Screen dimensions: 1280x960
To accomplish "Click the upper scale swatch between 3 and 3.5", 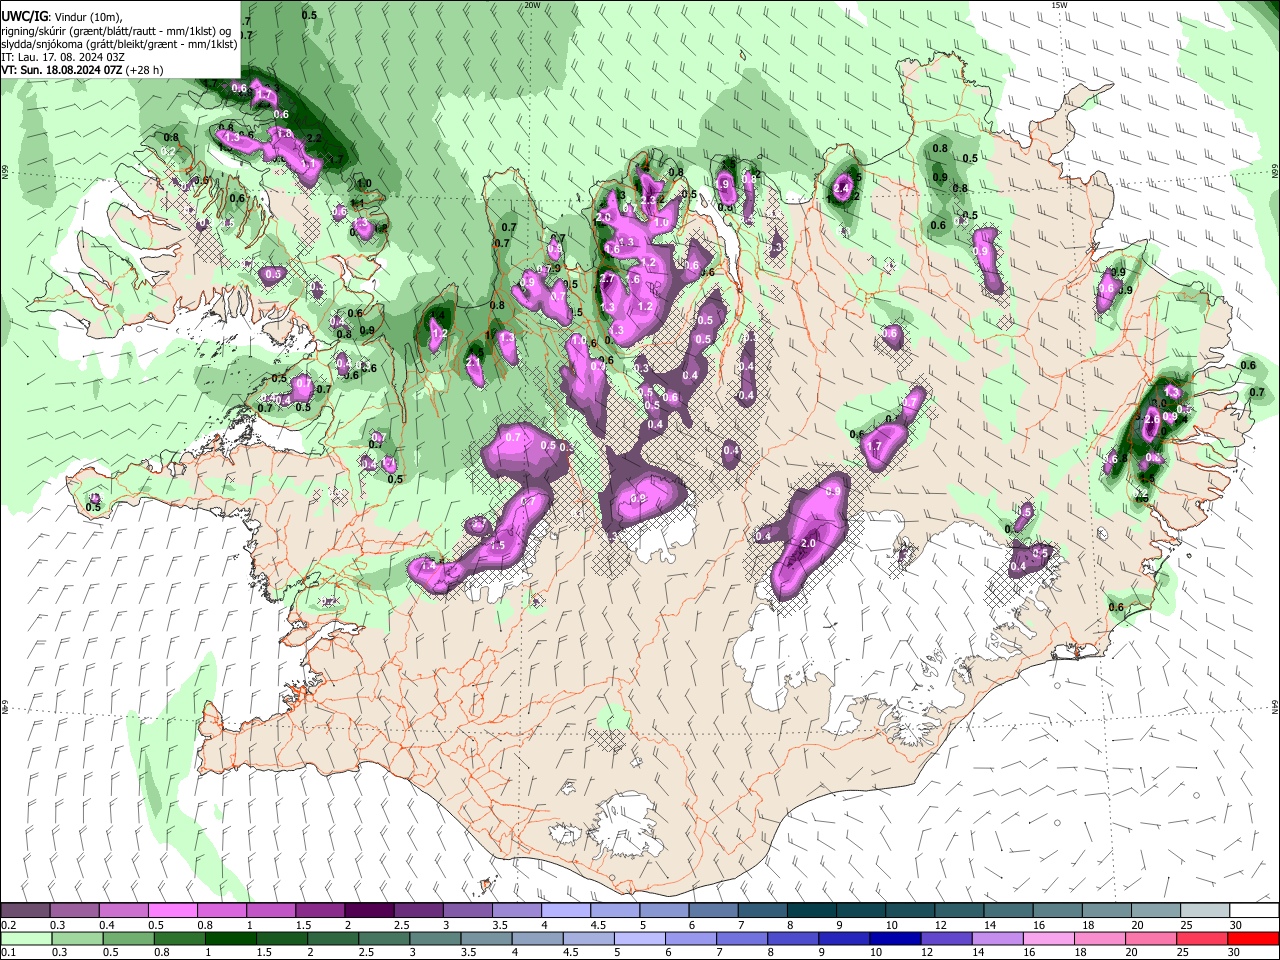I will click(468, 911).
